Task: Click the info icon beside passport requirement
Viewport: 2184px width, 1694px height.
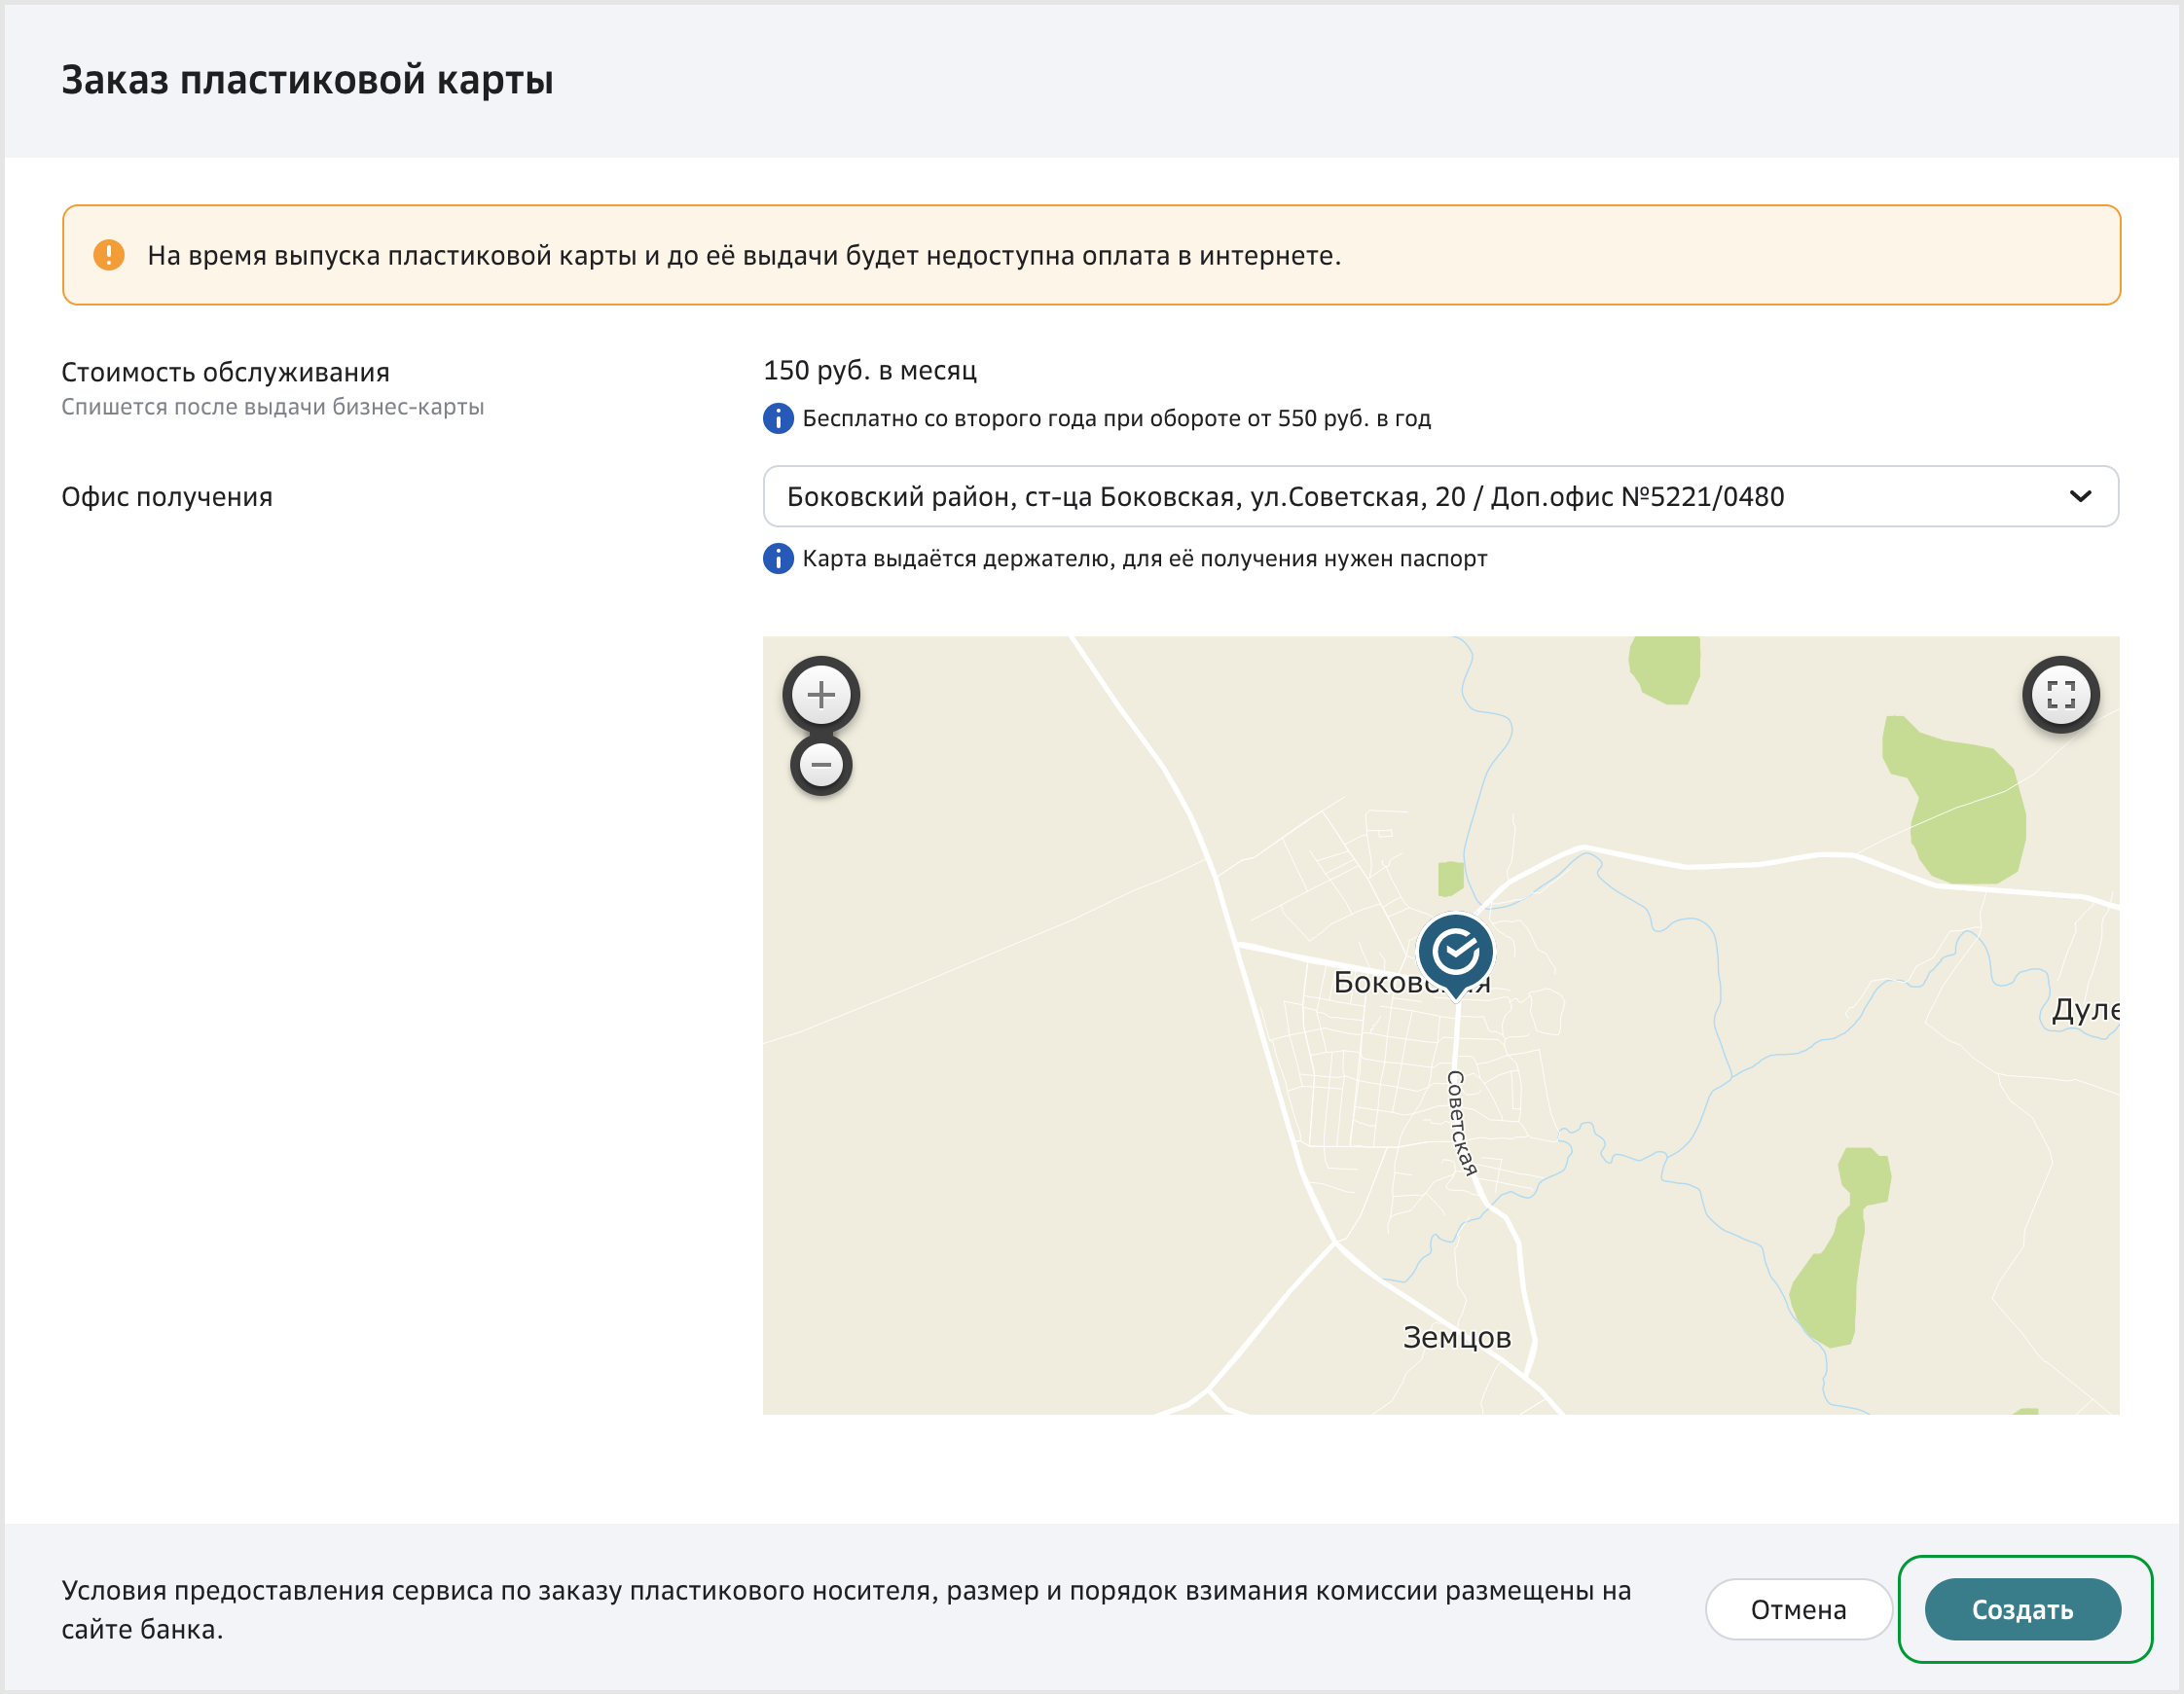Action: click(x=778, y=558)
